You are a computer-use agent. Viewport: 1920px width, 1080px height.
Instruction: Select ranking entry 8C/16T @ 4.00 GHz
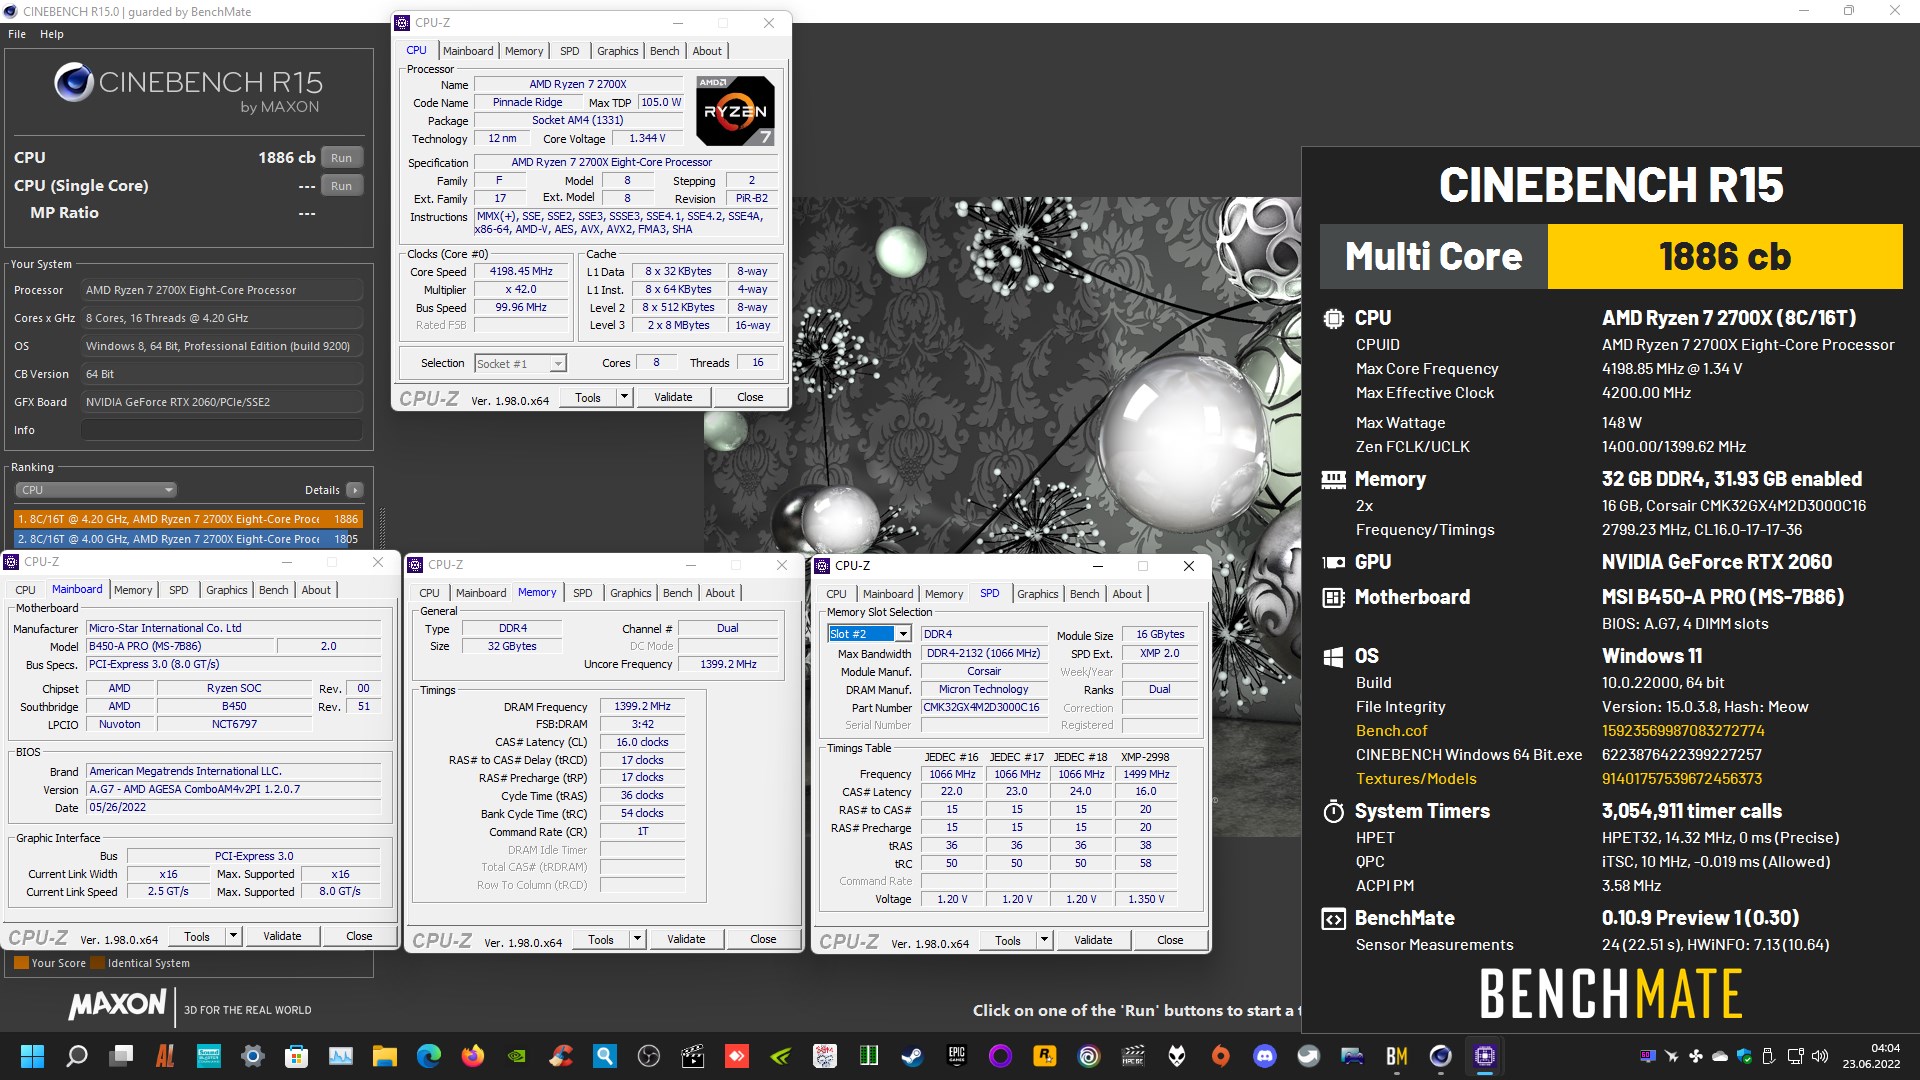tap(188, 539)
